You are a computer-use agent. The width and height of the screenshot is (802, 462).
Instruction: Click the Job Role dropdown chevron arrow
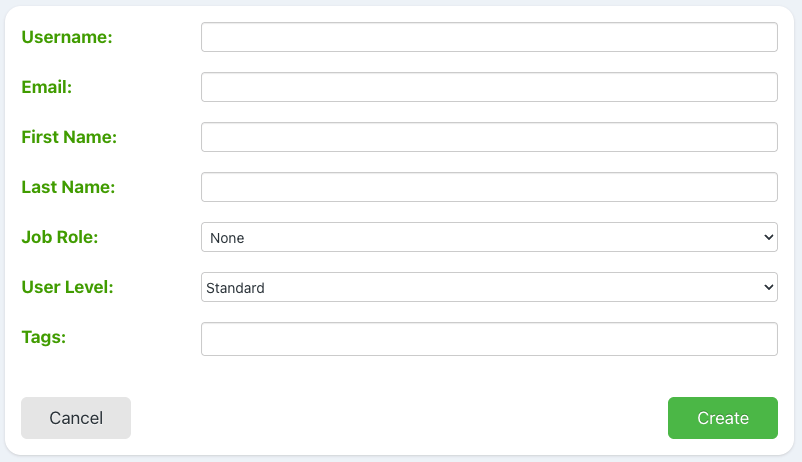(x=768, y=237)
